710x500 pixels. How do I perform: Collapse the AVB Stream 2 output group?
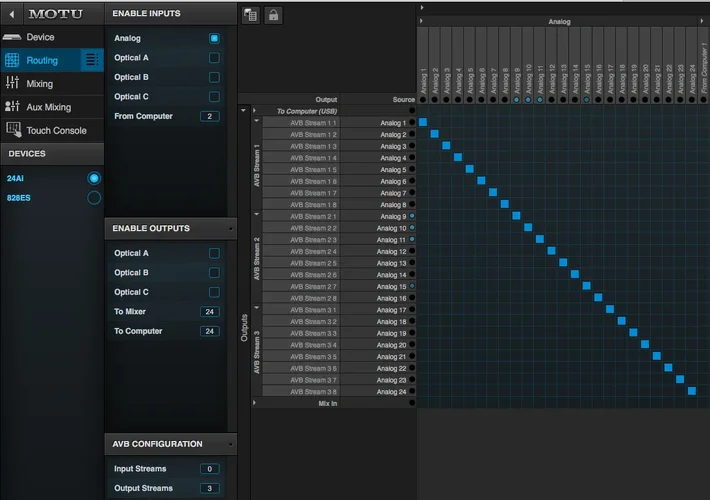coord(256,214)
